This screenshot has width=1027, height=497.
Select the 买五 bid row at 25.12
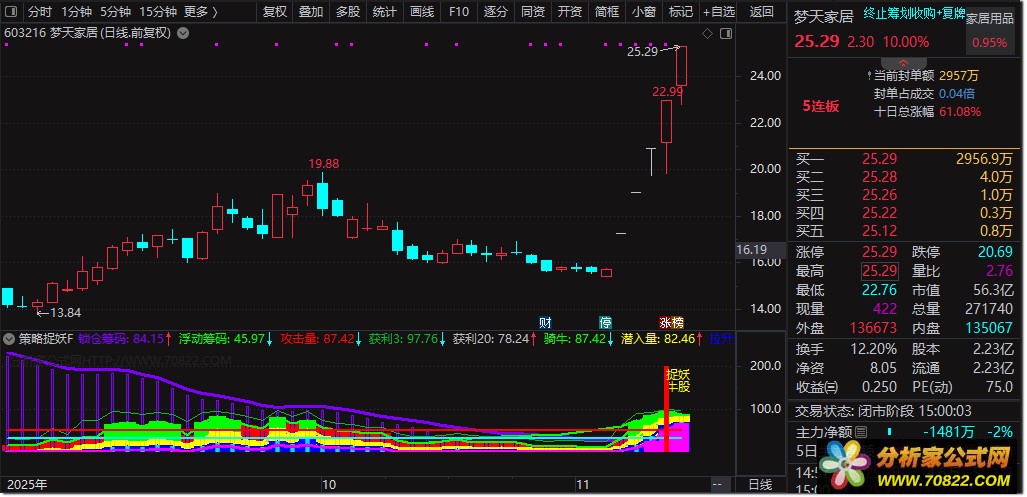904,230
